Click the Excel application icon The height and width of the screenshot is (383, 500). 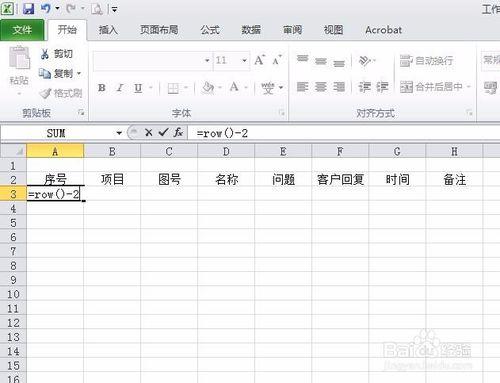point(7,9)
